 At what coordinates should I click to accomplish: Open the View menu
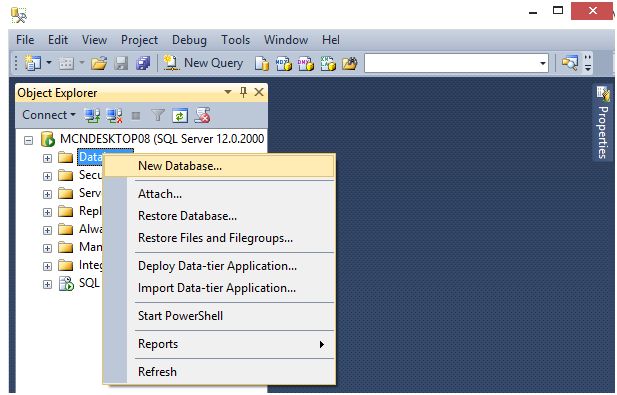coord(94,40)
